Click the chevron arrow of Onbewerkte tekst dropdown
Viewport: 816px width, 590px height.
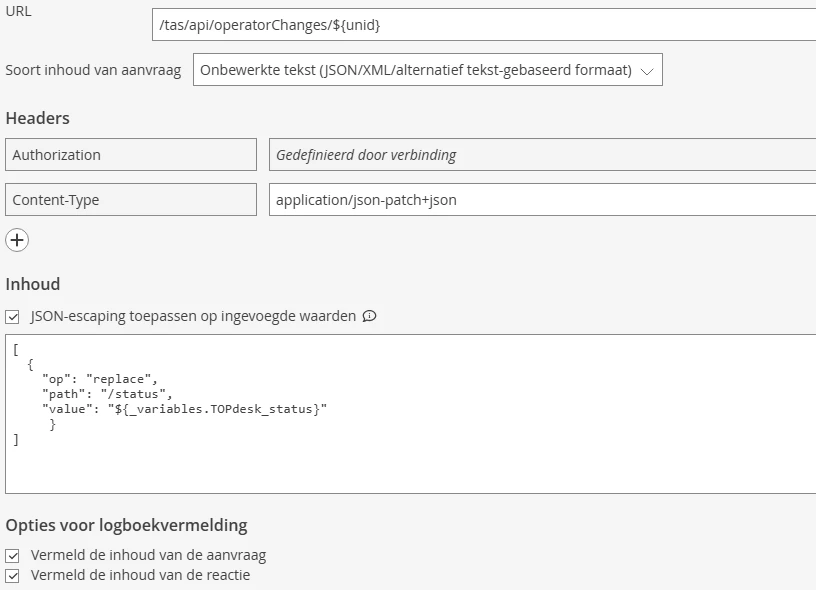647,71
